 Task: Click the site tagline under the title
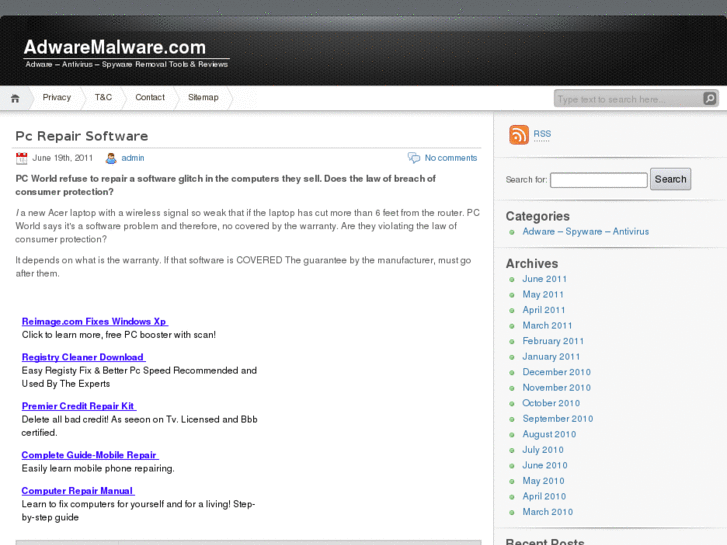[x=127, y=64]
